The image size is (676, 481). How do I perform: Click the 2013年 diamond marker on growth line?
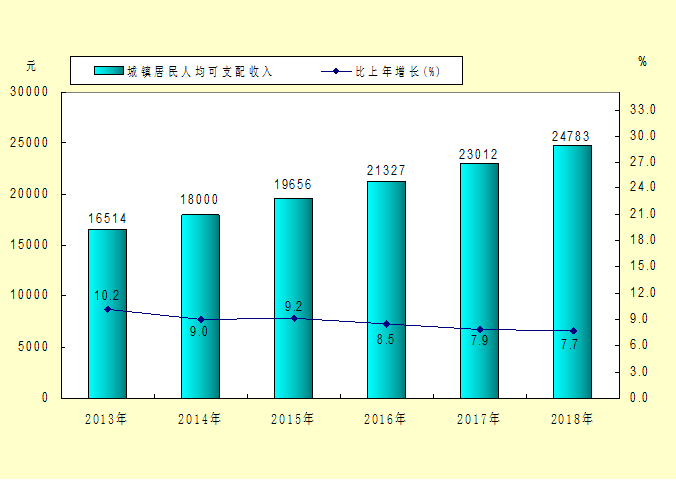(x=108, y=309)
